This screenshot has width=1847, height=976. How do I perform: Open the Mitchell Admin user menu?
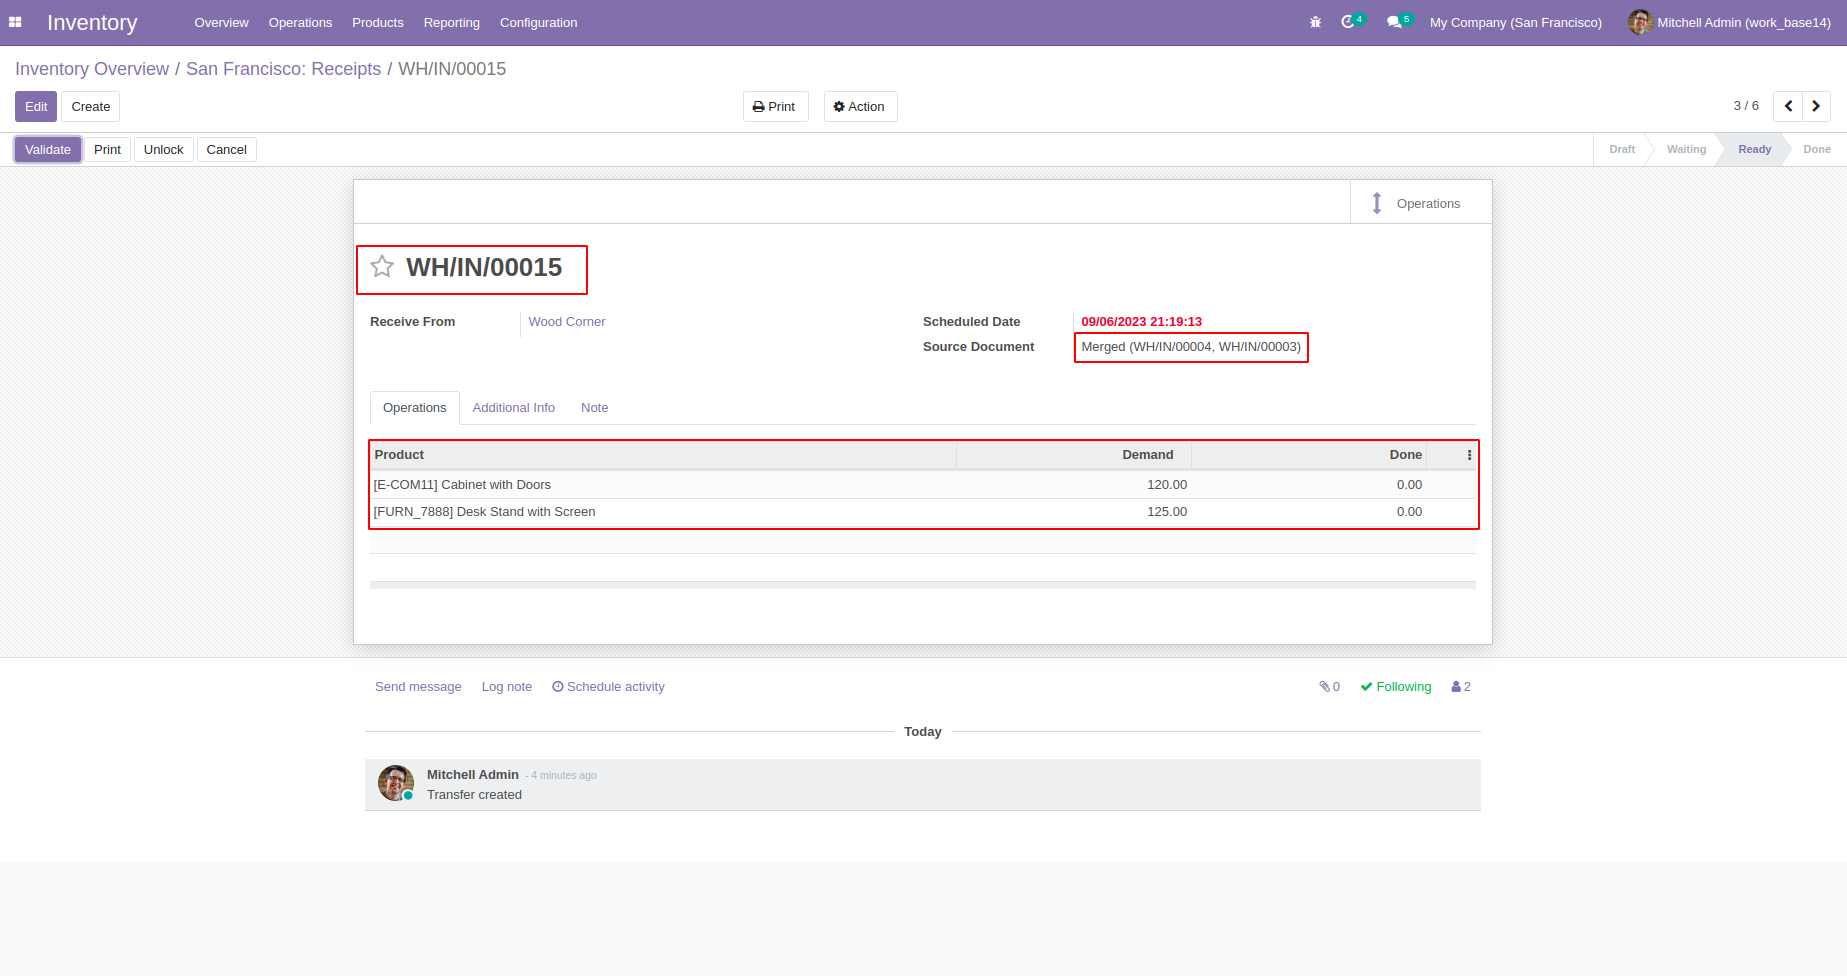[1730, 22]
